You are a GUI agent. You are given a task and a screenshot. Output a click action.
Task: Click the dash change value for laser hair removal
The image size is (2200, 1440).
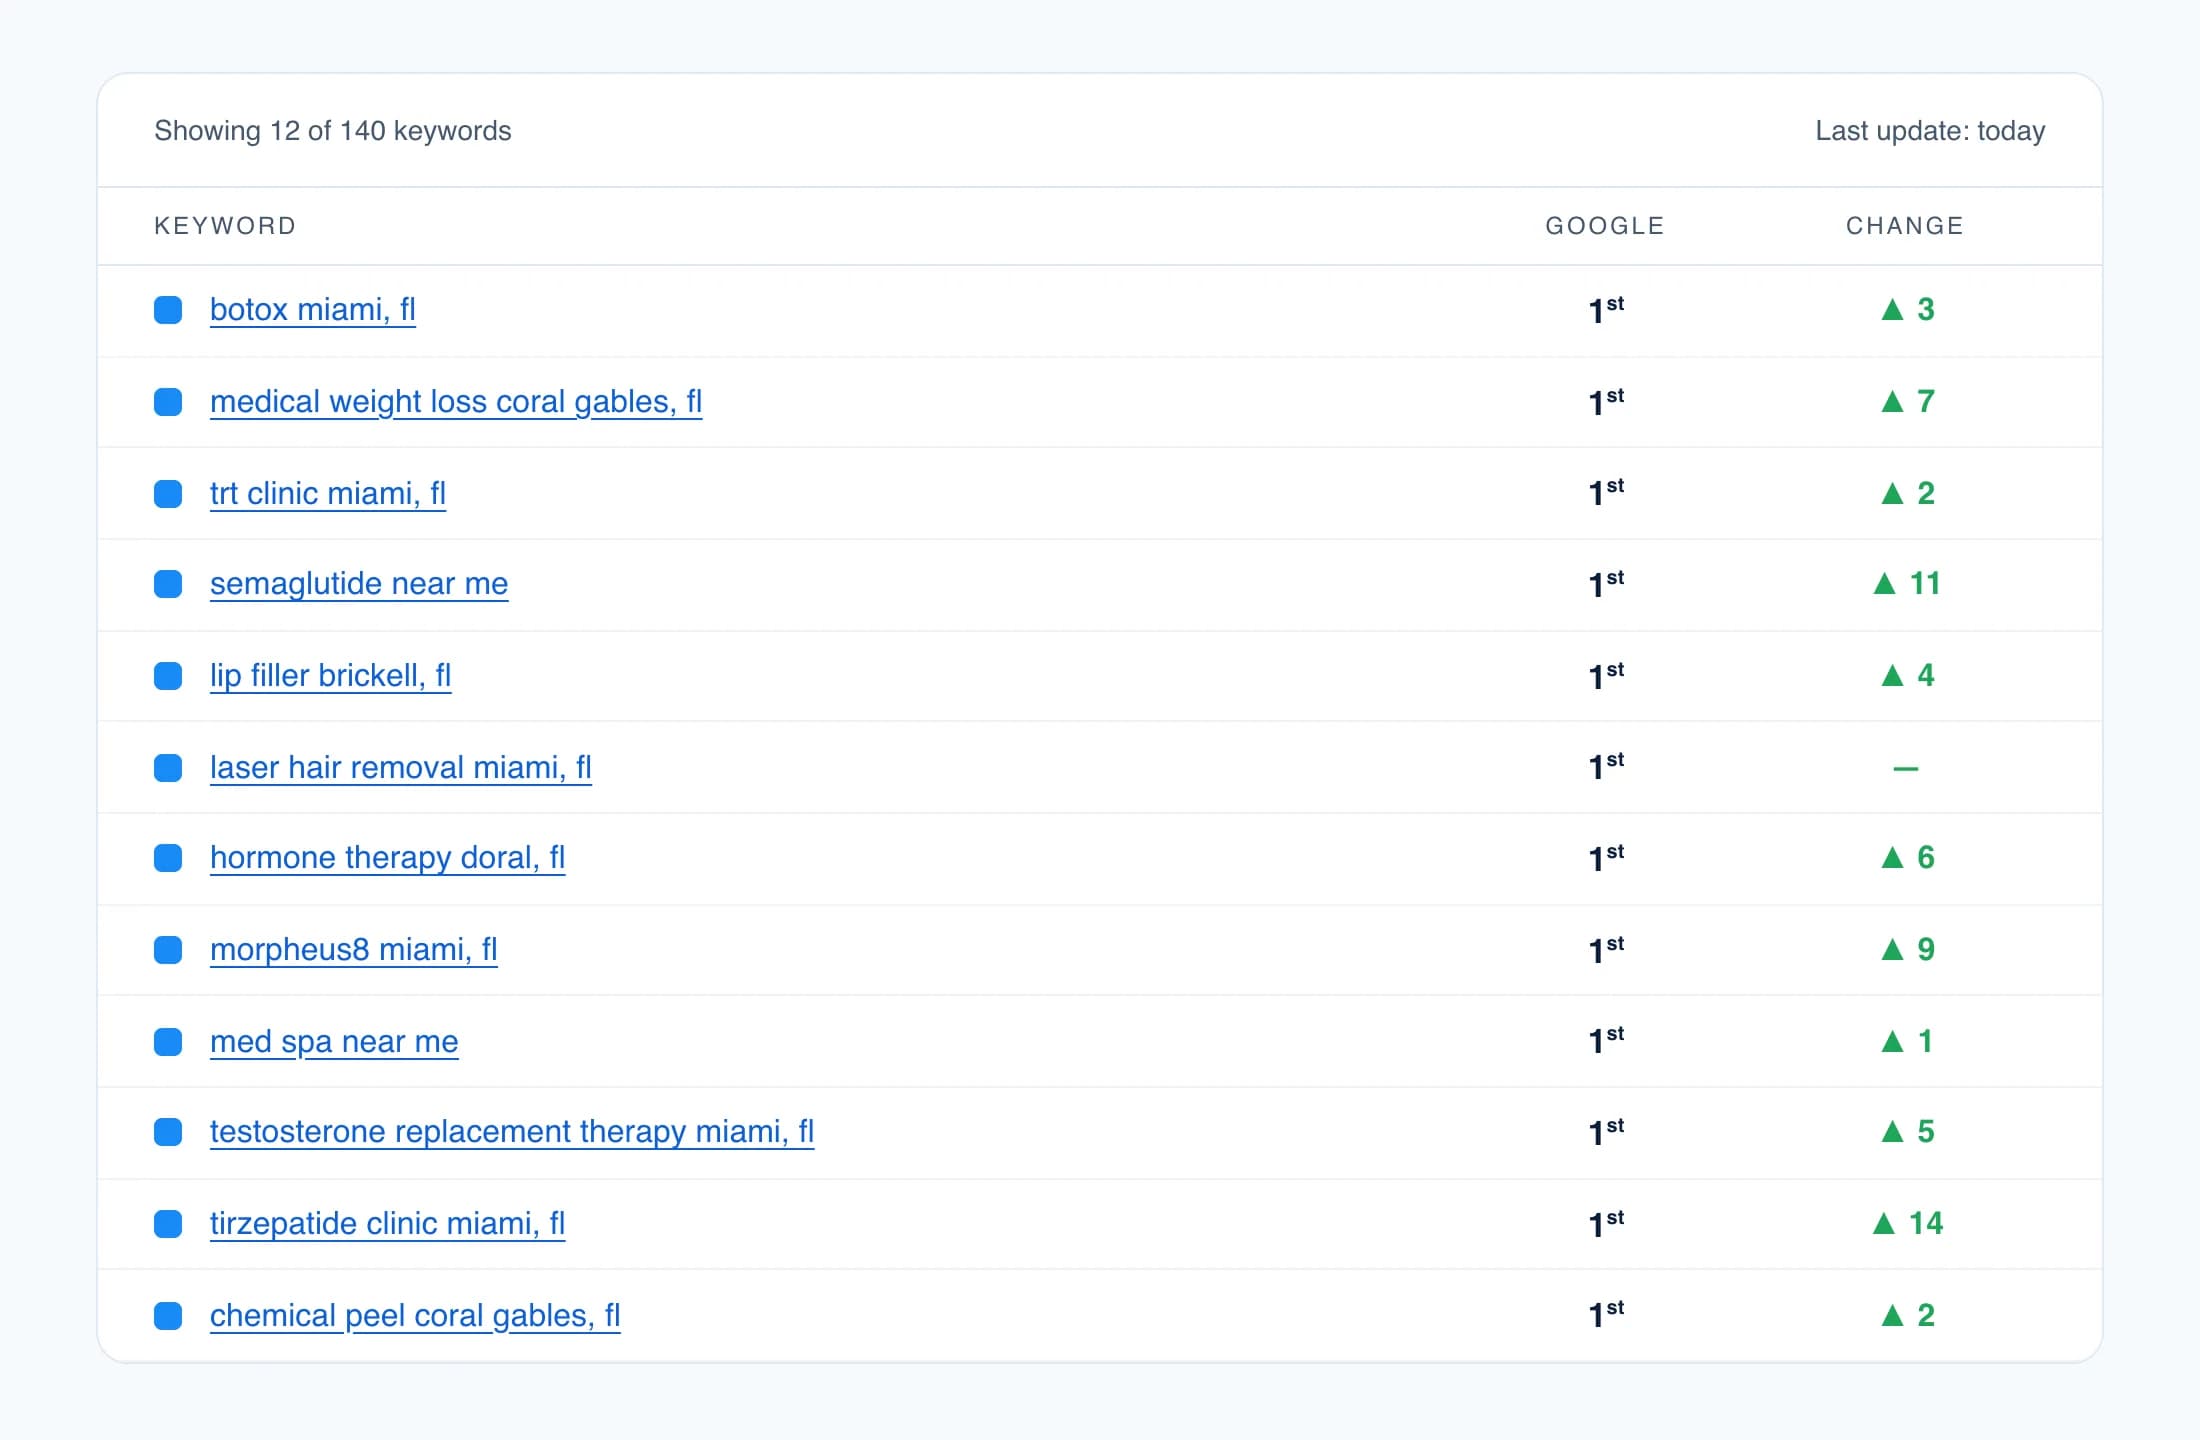click(x=1906, y=768)
